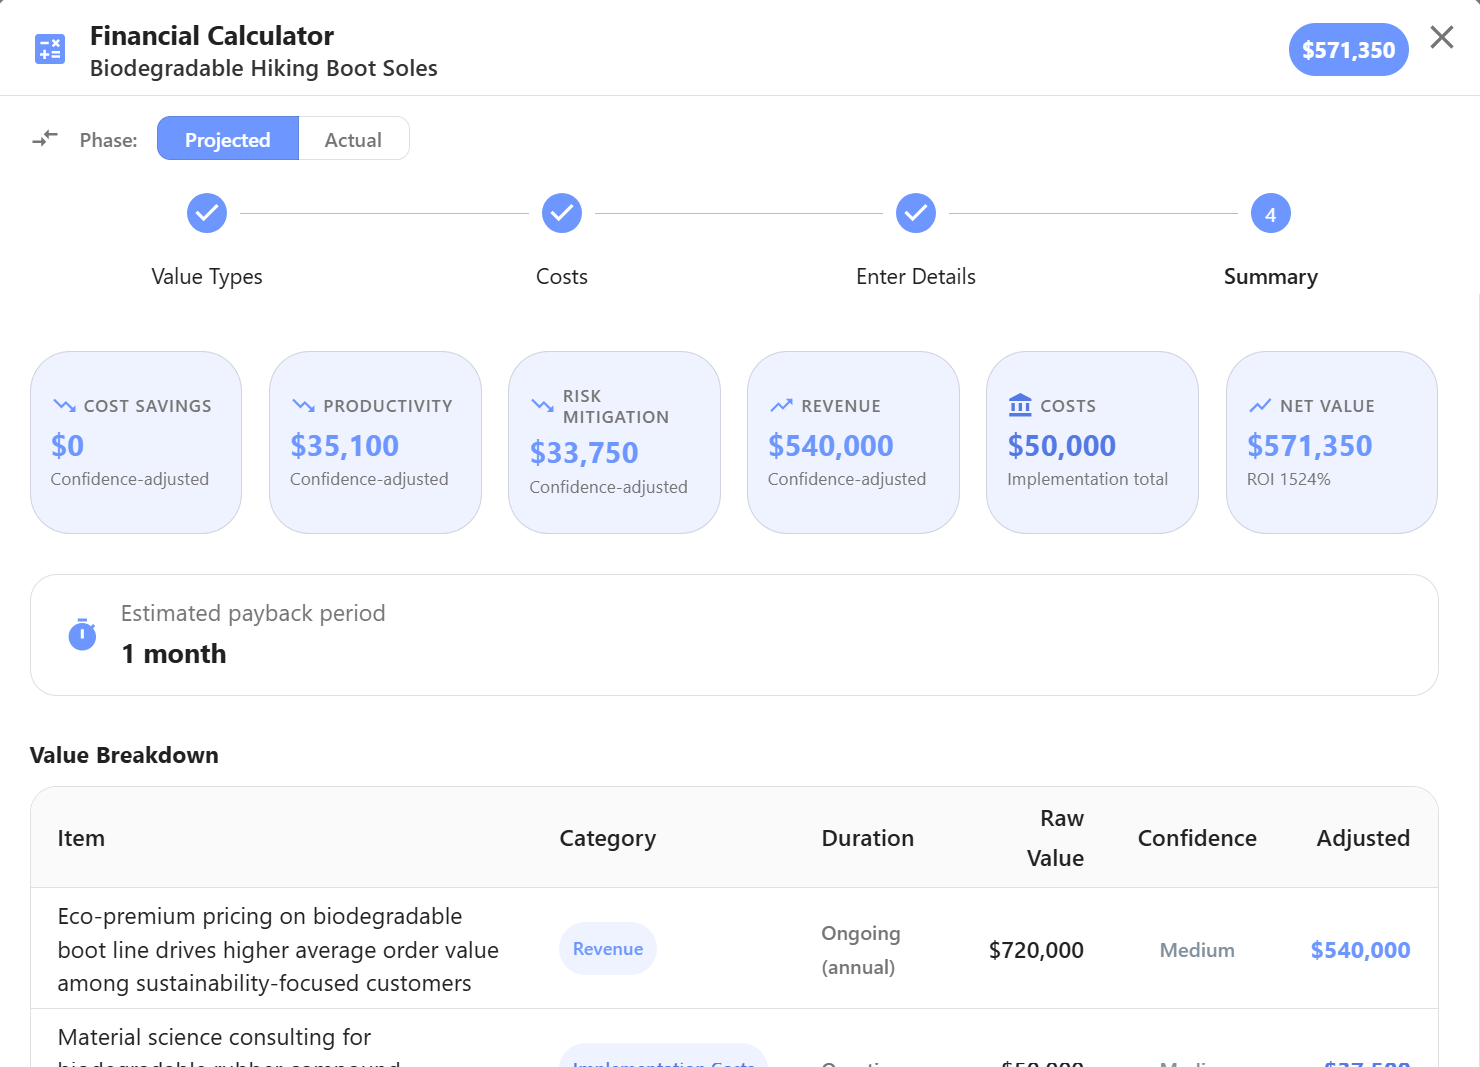
Task: Click the $571,350 total badge in header
Action: coord(1348,50)
